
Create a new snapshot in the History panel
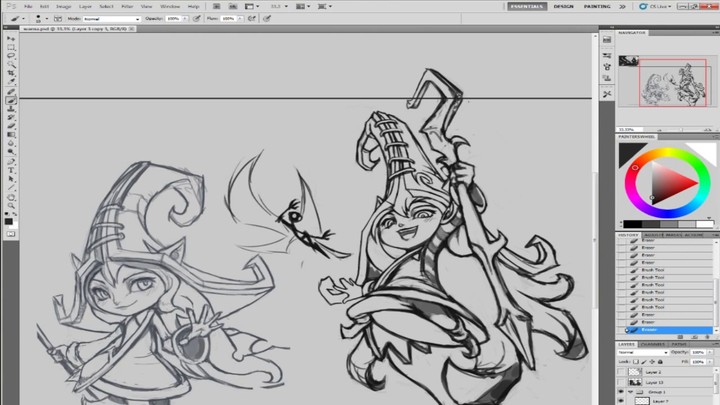pyautogui.click(x=694, y=337)
